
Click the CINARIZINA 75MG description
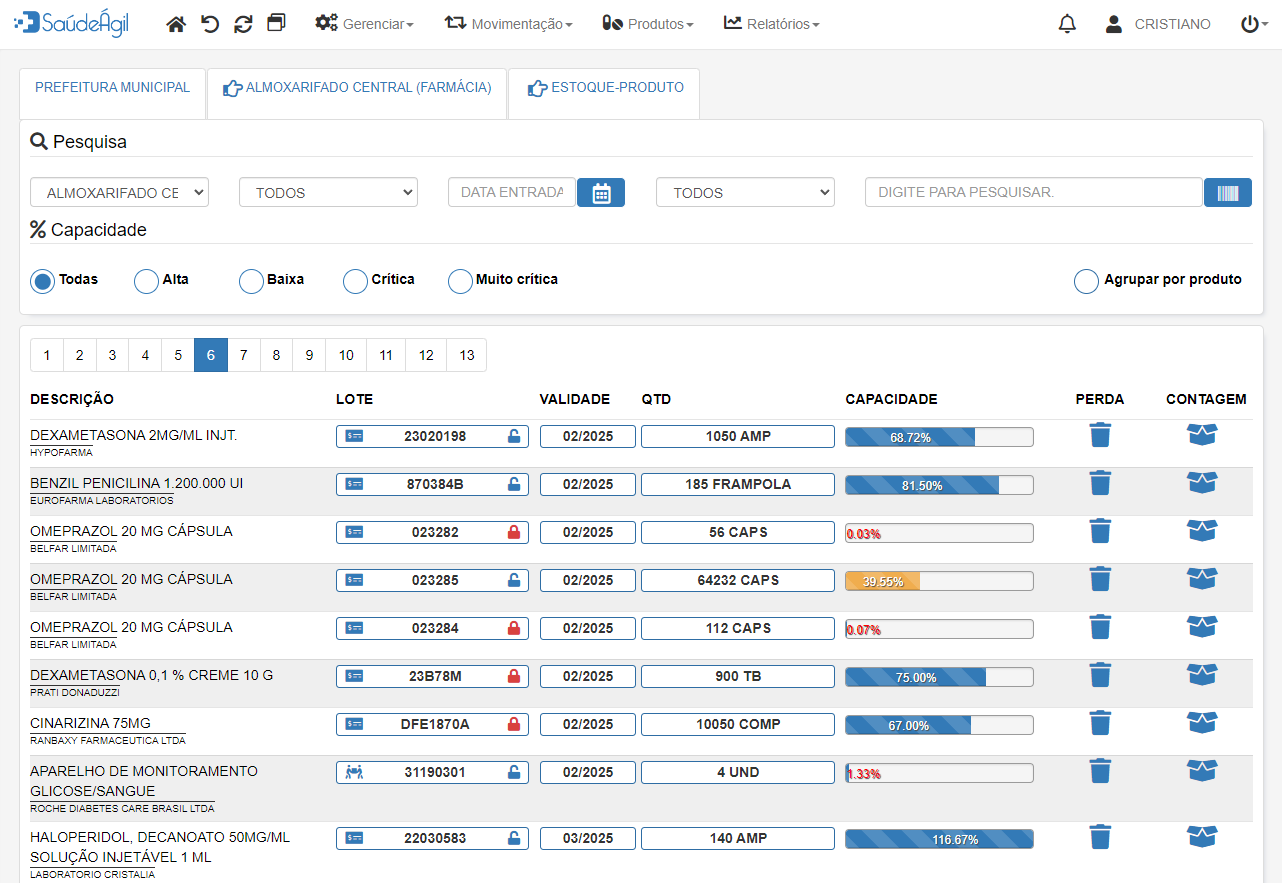point(90,723)
